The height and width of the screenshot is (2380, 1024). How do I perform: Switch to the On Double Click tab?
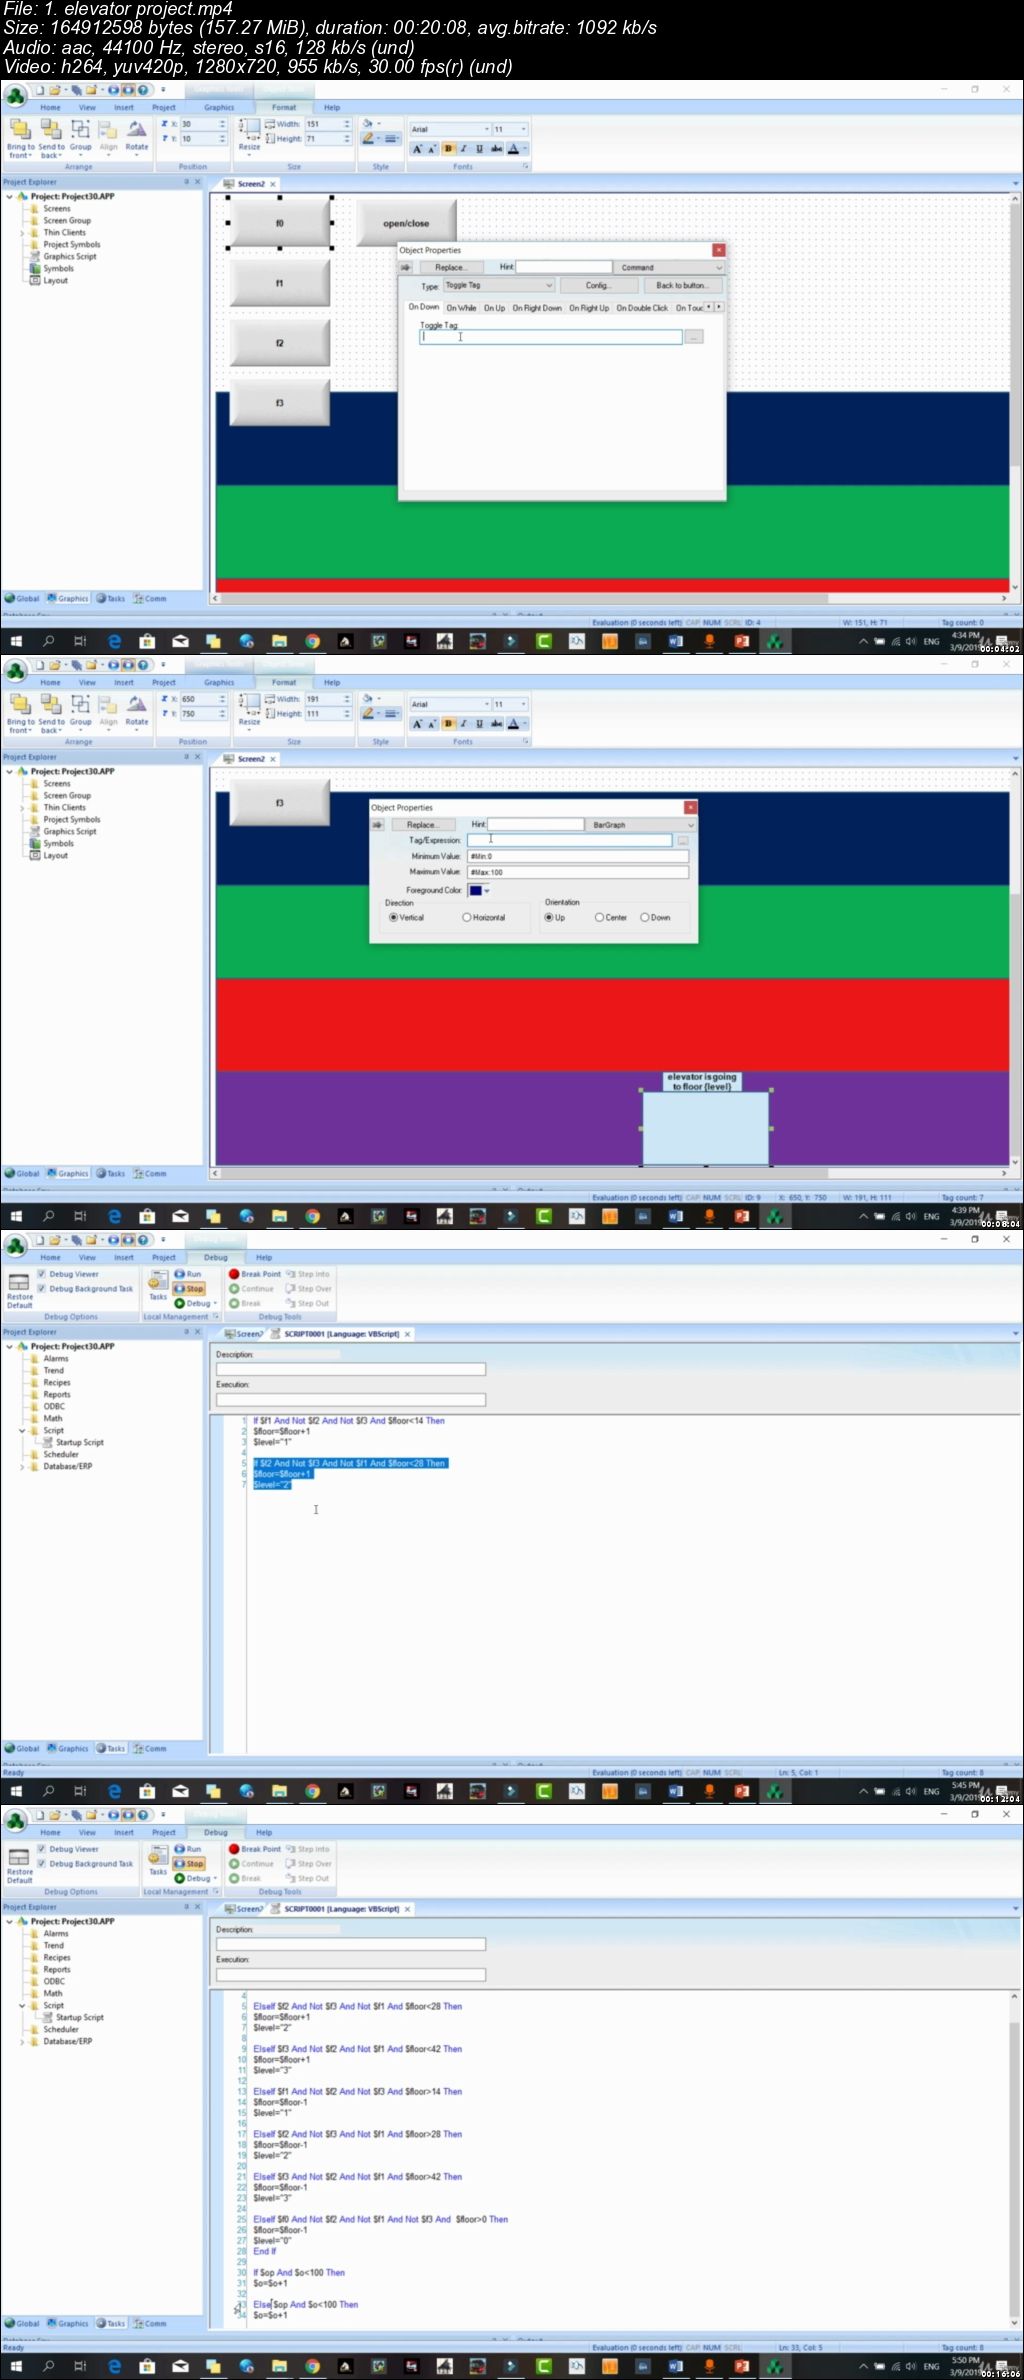point(642,308)
